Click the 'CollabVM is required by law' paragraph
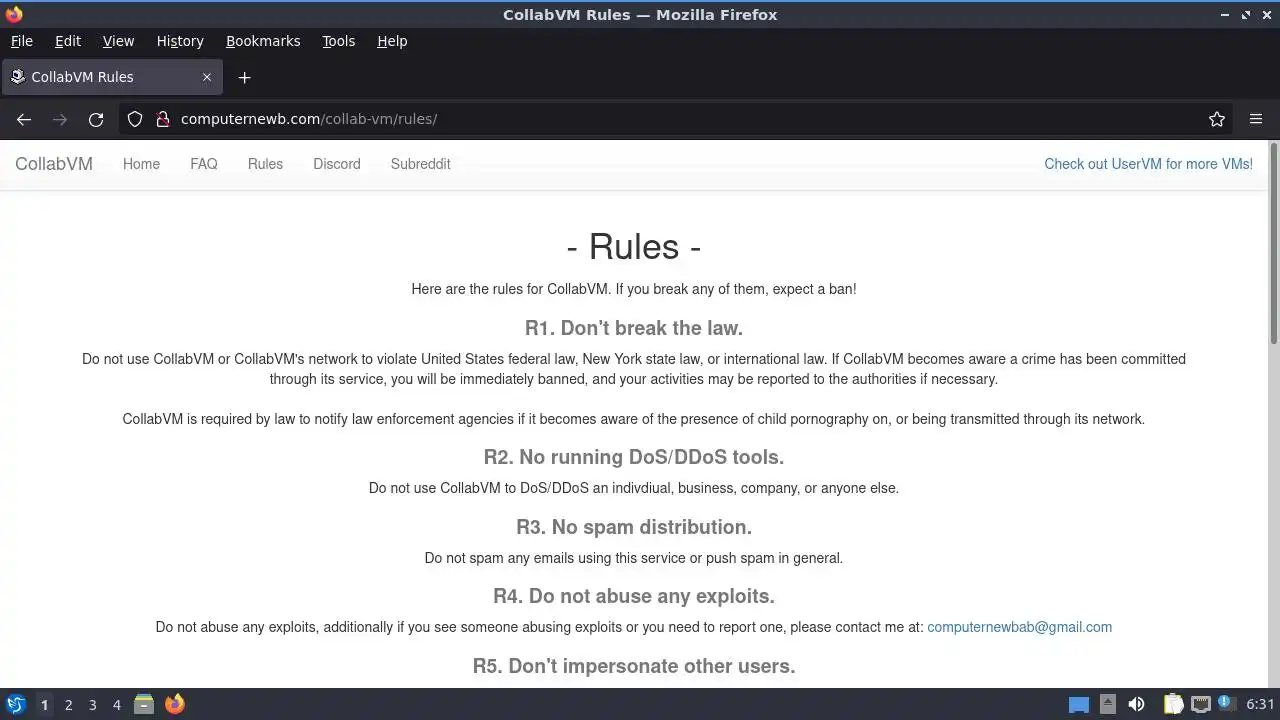 coord(634,419)
